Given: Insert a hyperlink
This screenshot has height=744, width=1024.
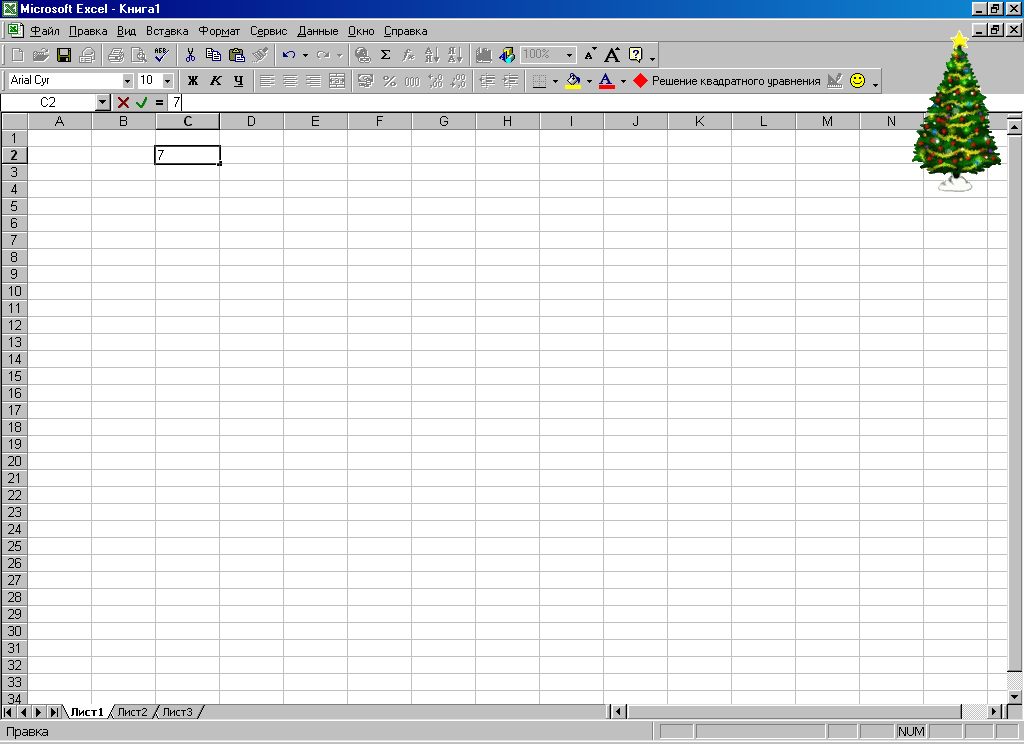Looking at the screenshot, I should 362,55.
